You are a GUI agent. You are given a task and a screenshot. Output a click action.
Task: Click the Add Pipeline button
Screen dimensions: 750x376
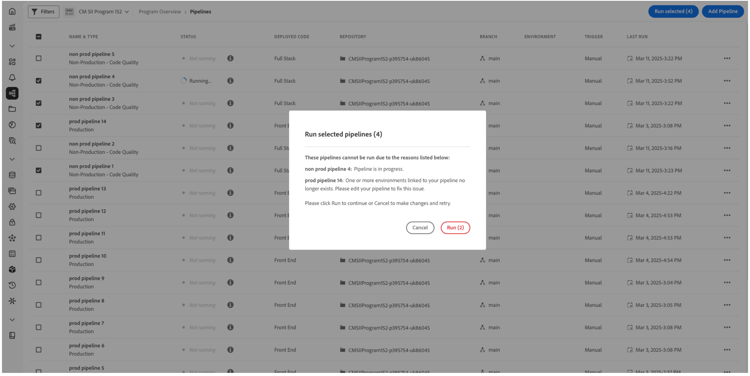(x=723, y=11)
